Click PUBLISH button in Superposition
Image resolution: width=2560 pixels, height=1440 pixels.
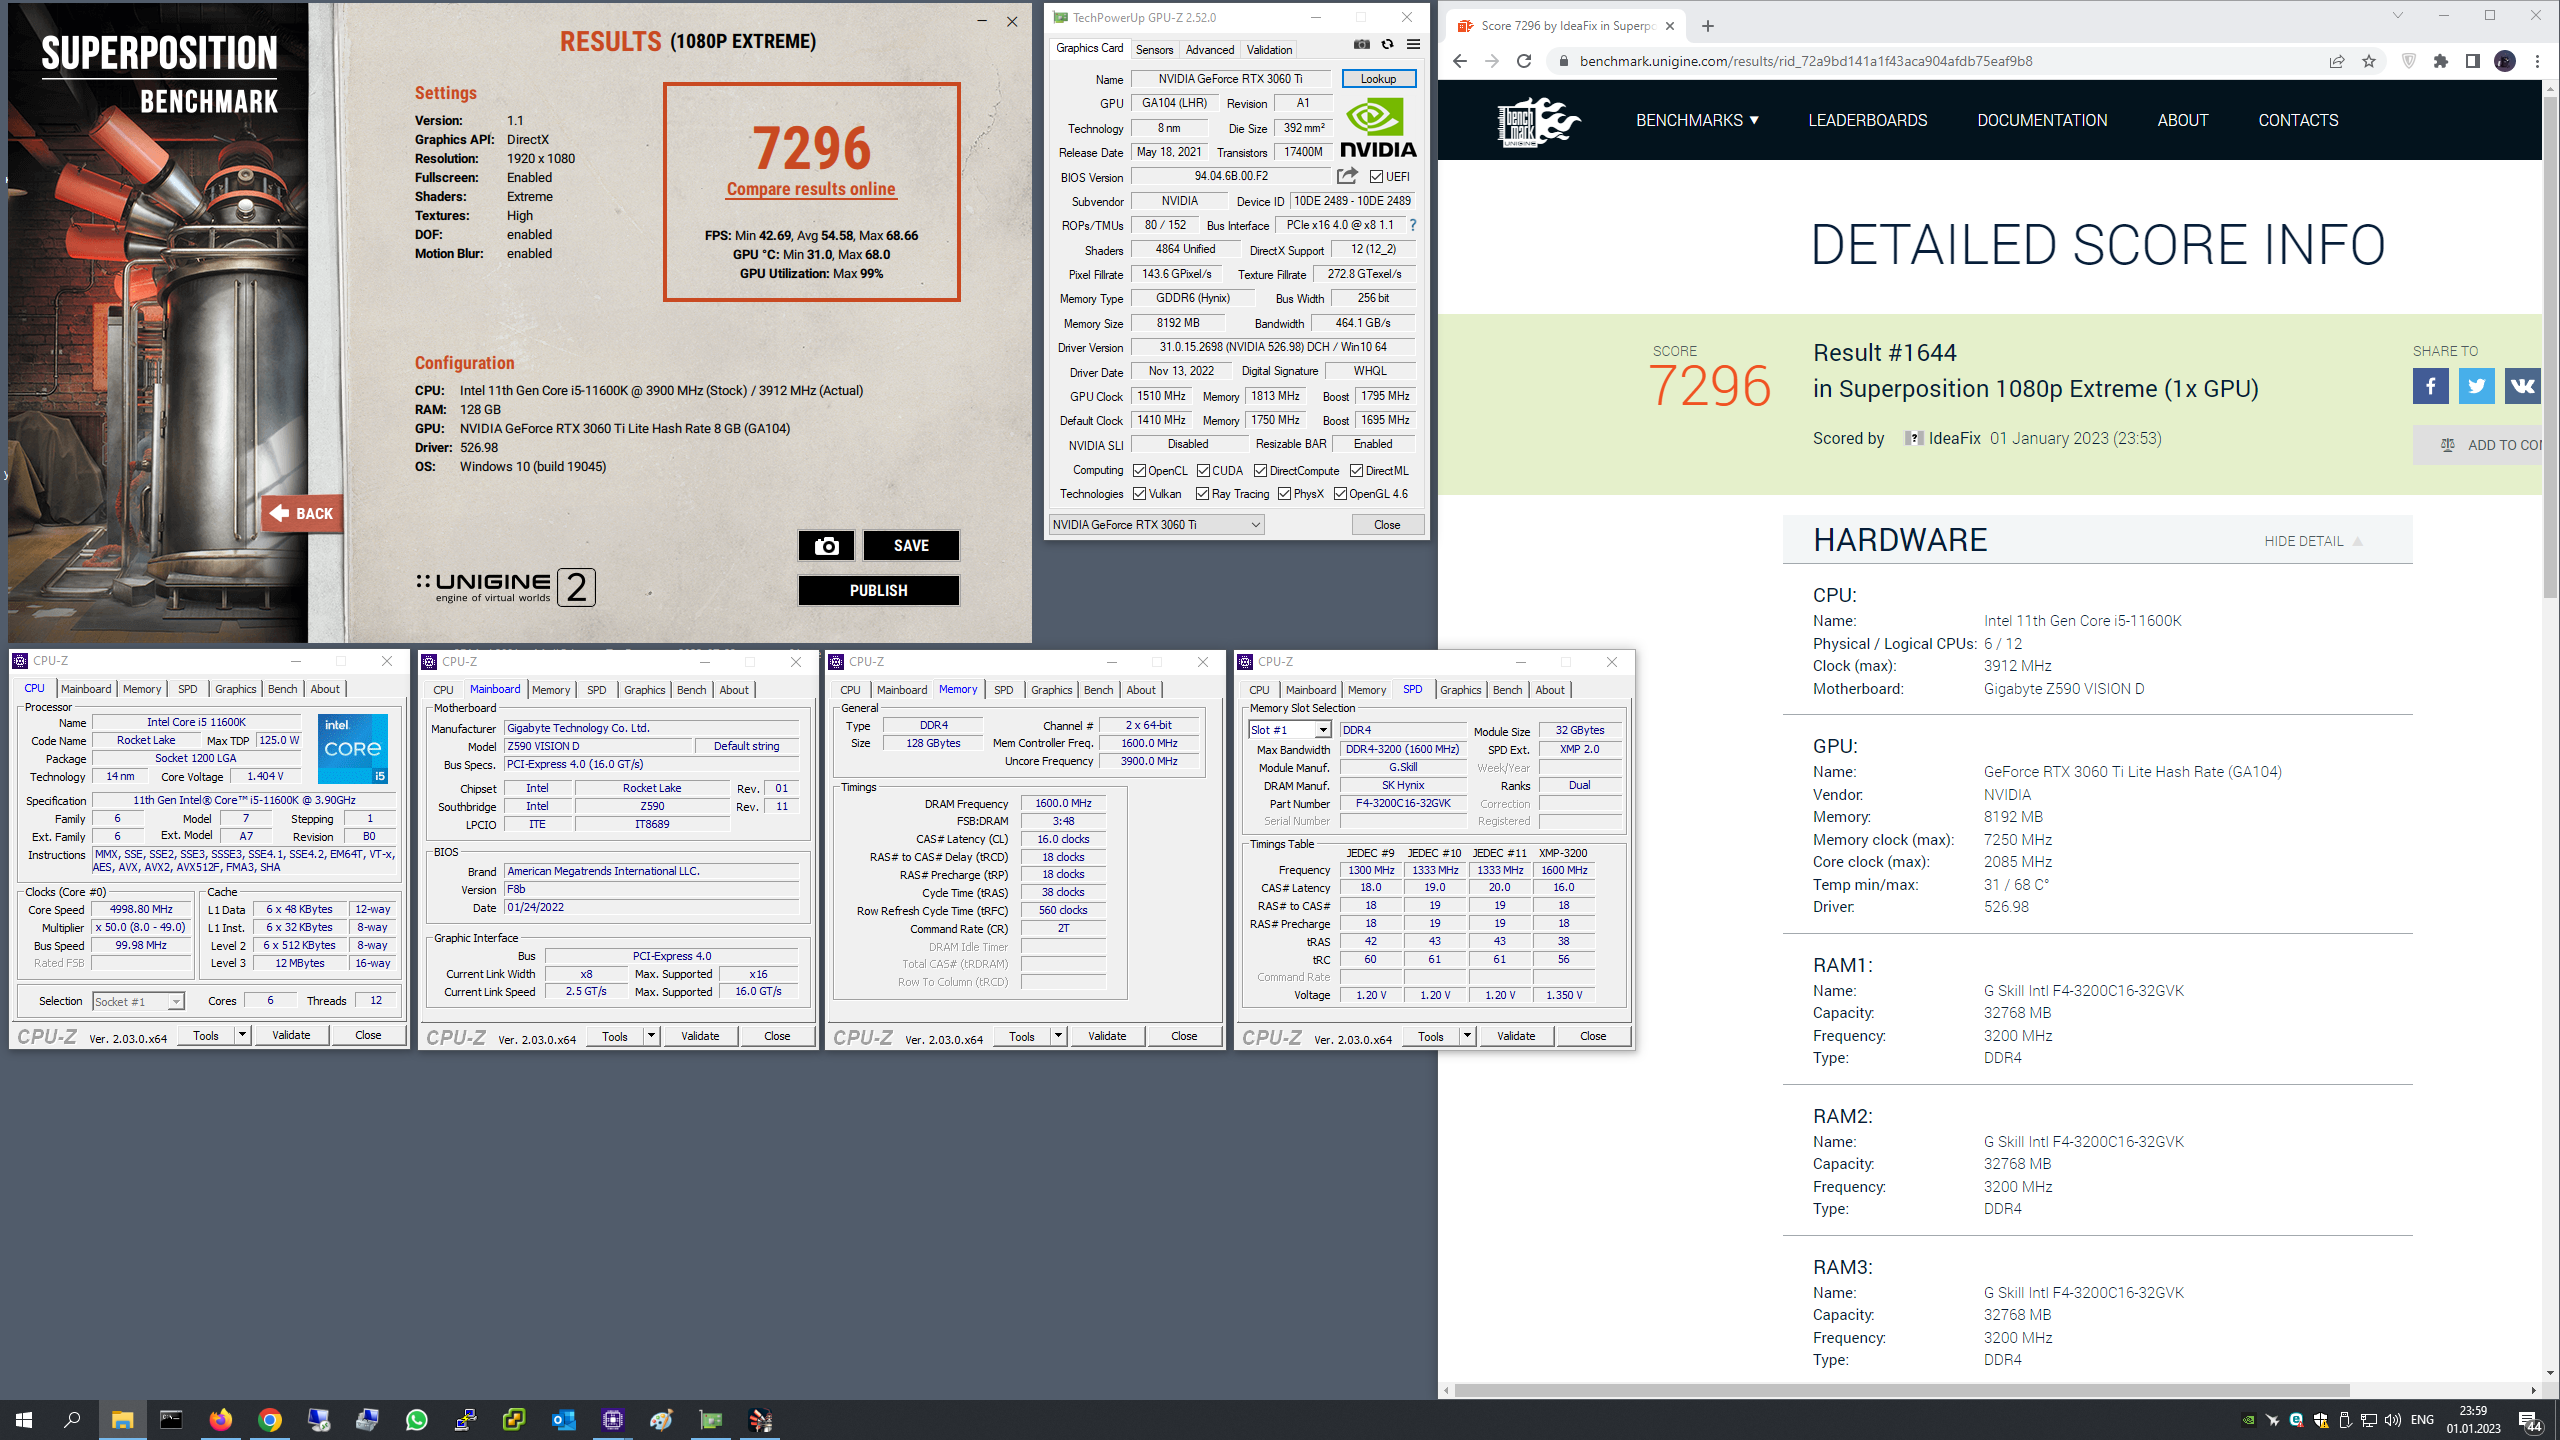(x=879, y=591)
